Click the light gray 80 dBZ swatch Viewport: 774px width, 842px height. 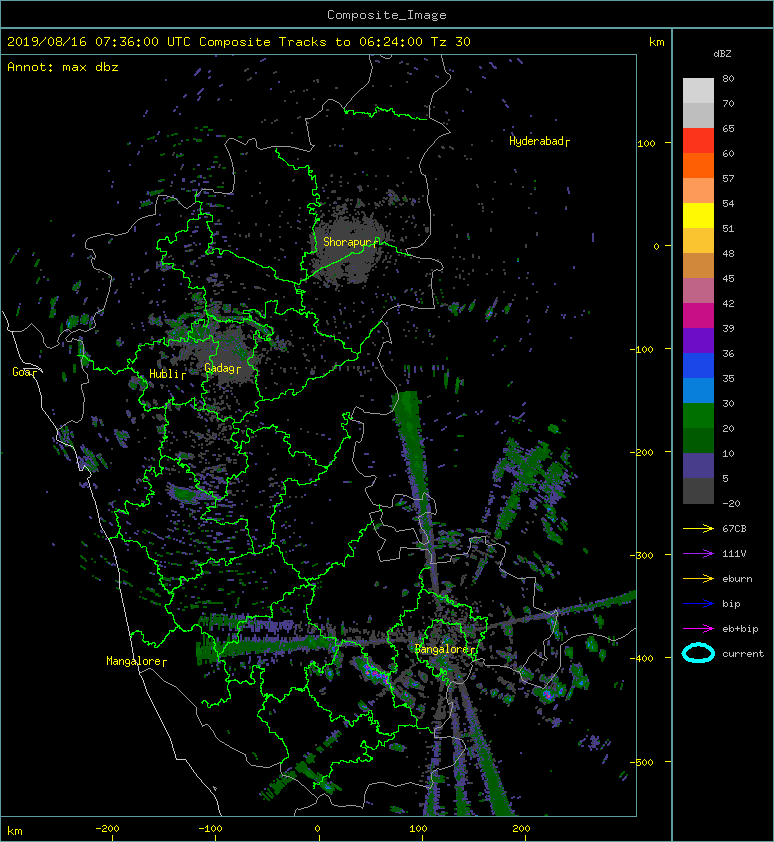coord(698,91)
